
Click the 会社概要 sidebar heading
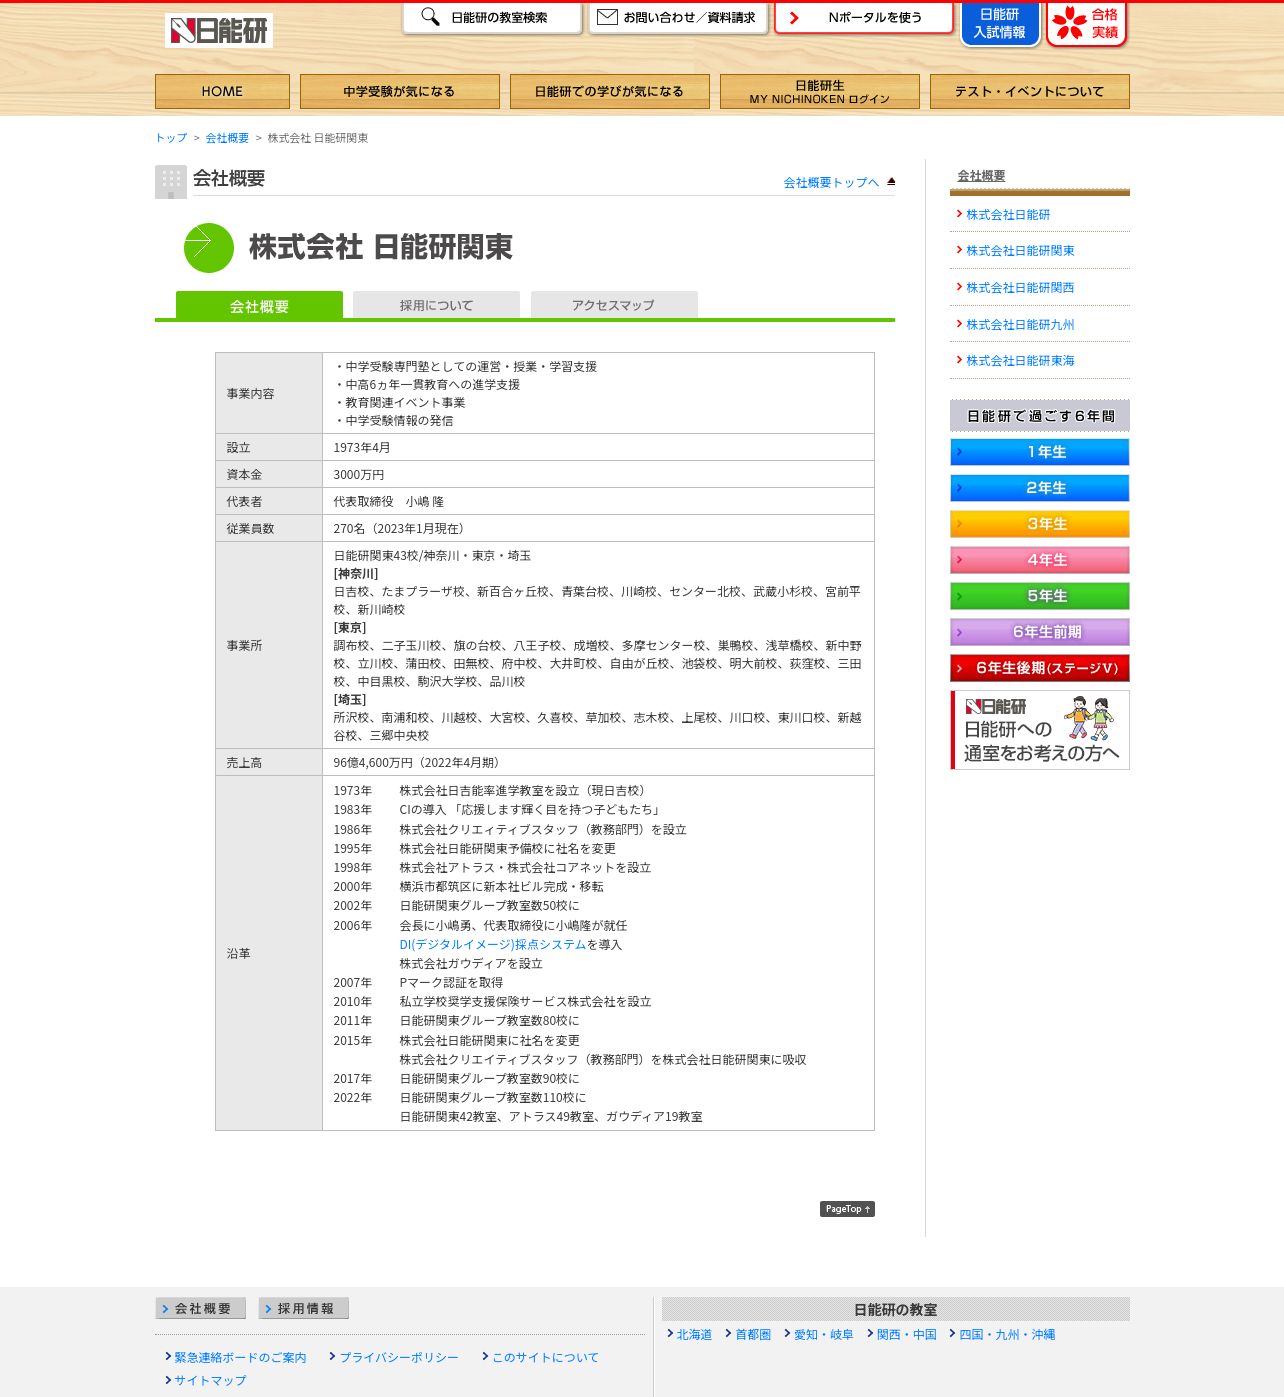tap(981, 175)
